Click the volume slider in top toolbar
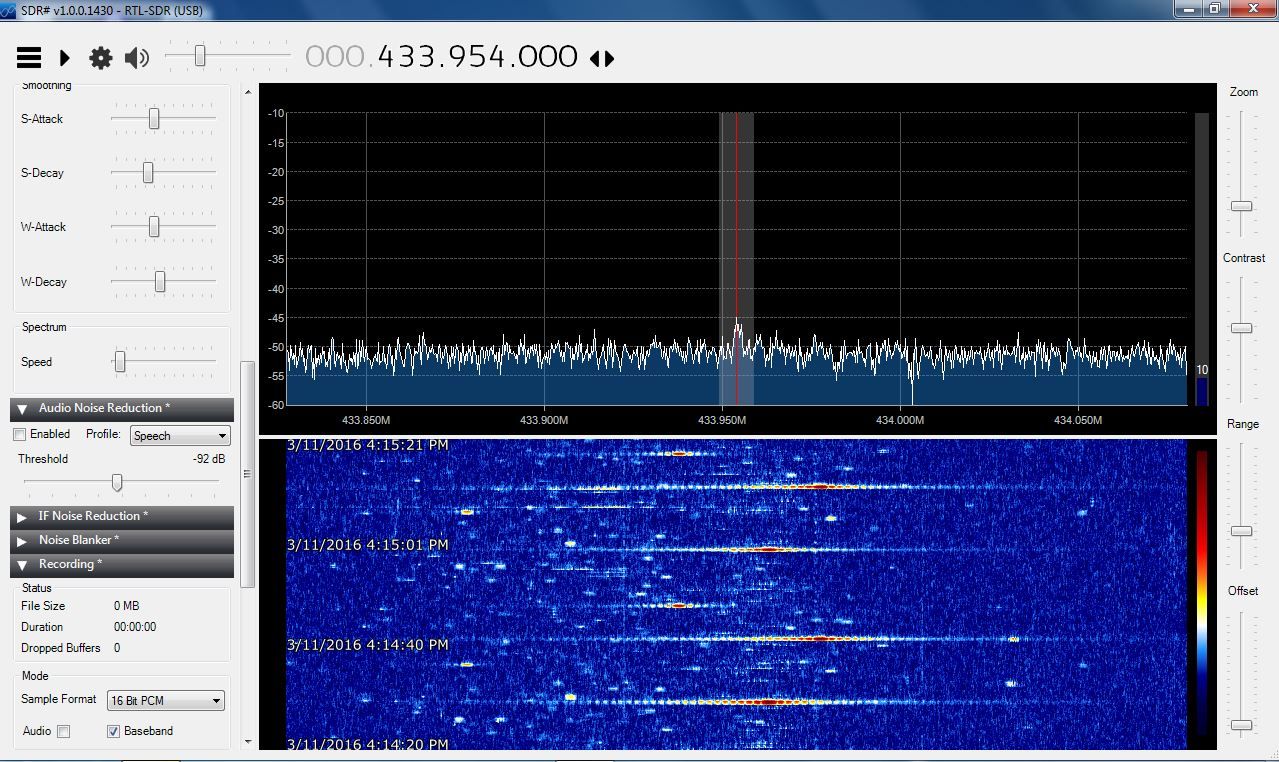 (x=228, y=56)
